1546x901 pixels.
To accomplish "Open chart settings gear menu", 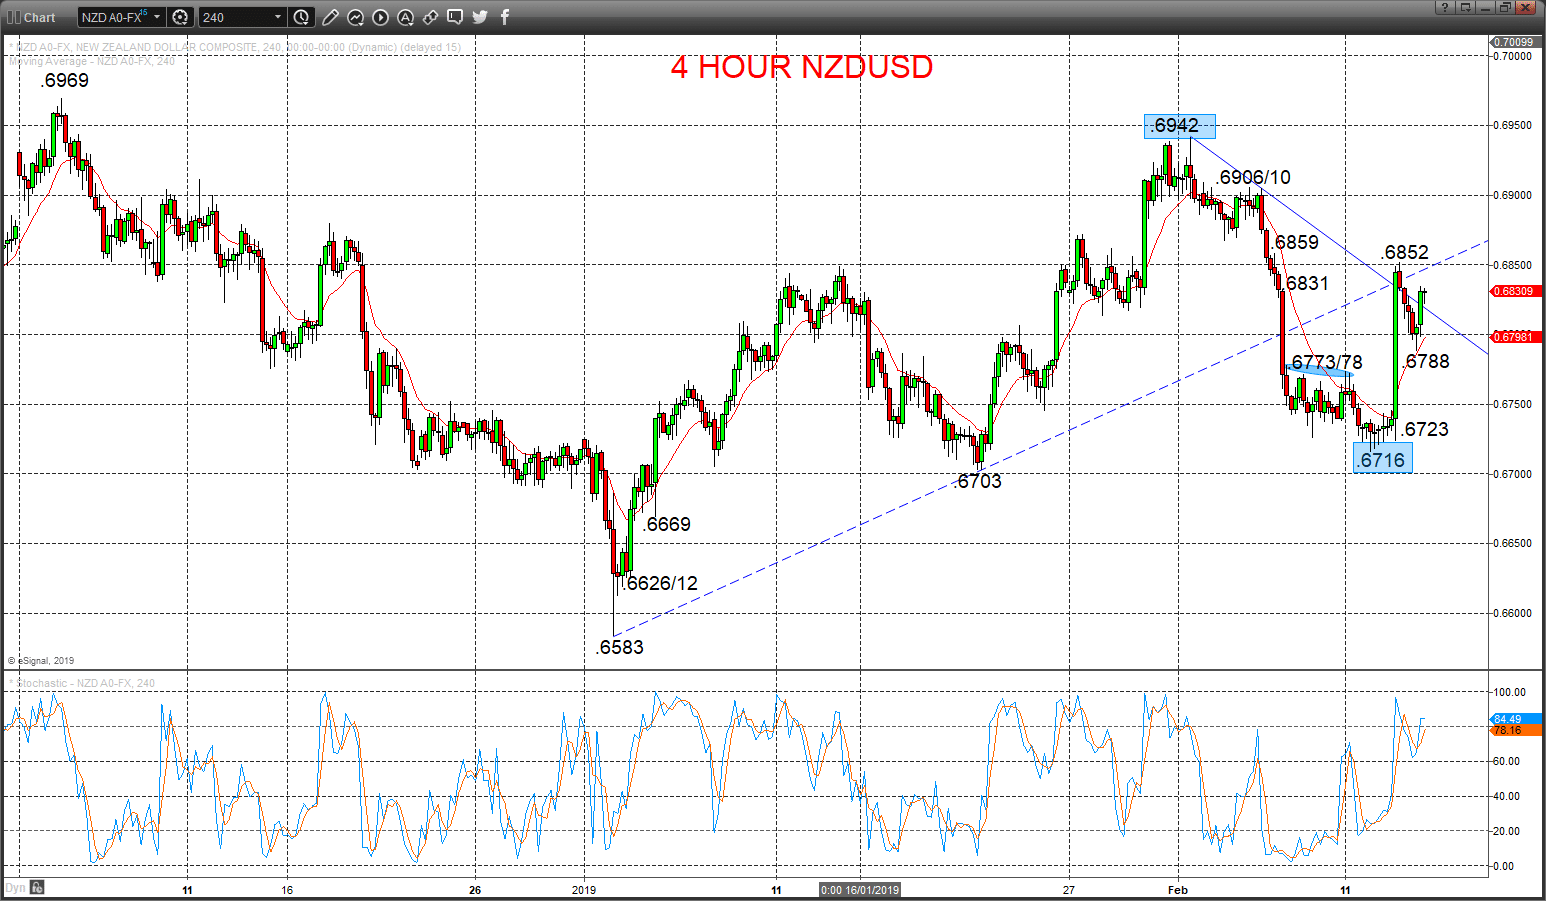I will pyautogui.click(x=180, y=17).
